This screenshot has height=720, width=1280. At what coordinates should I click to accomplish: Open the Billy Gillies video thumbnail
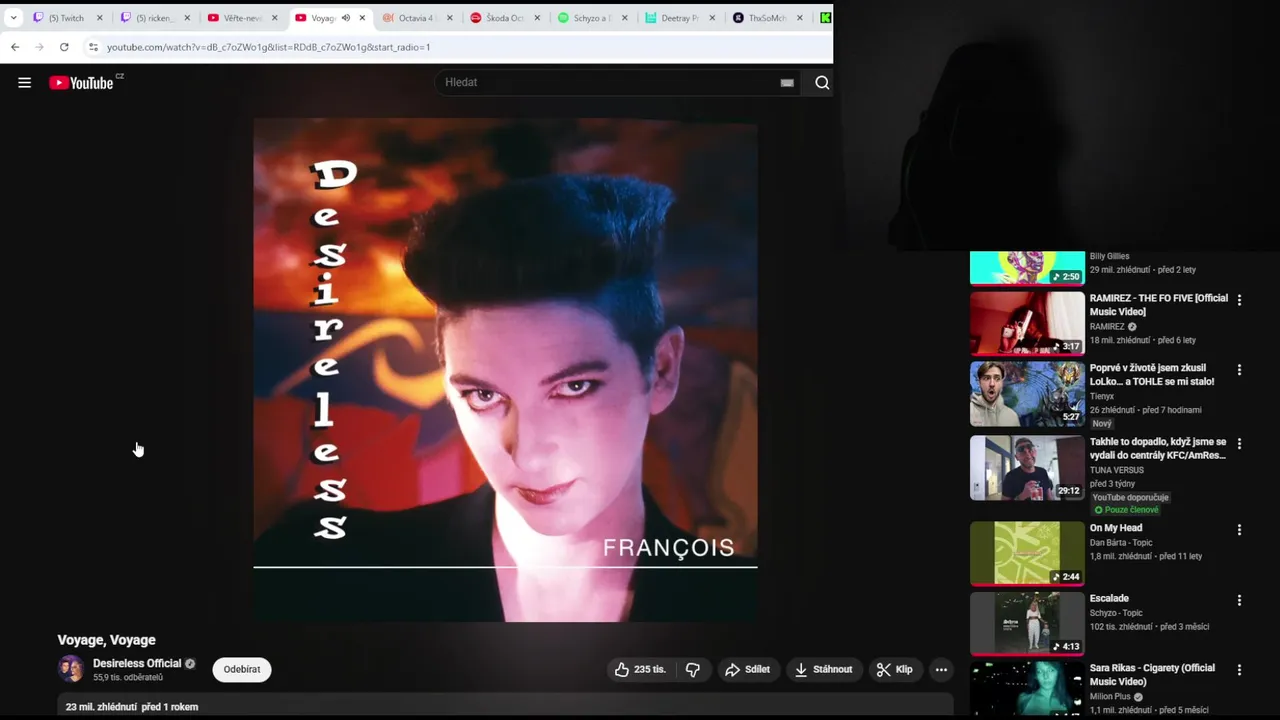click(x=1027, y=268)
